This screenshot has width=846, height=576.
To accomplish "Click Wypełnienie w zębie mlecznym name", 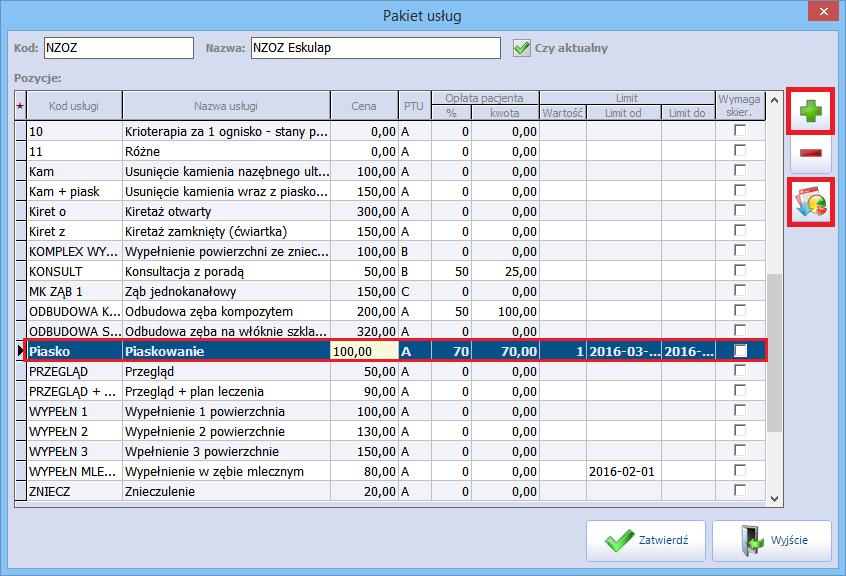I will tap(227, 471).
